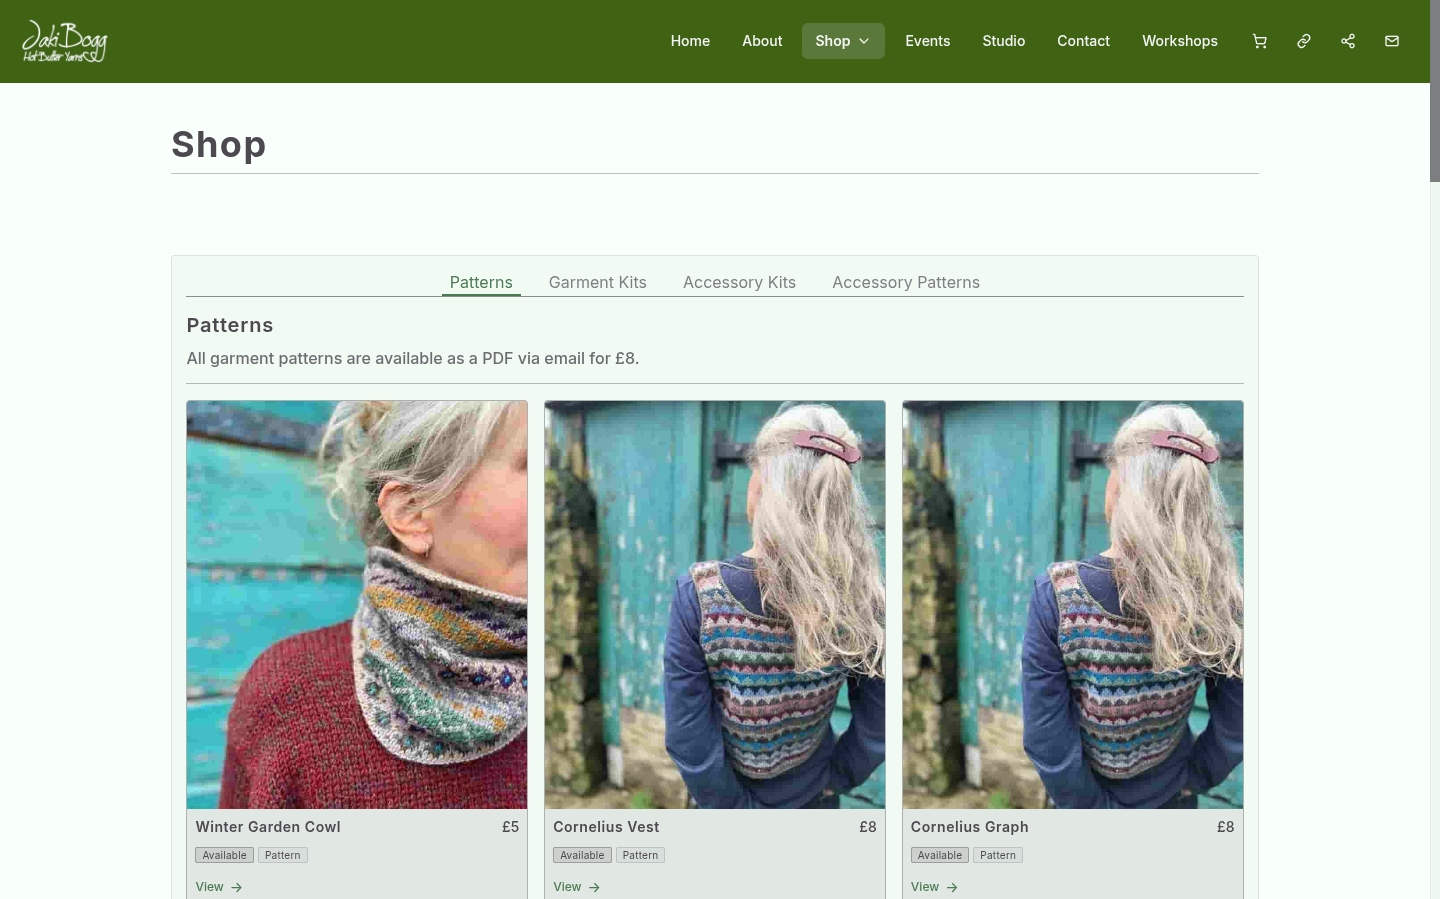Open the Workshops page
This screenshot has height=899, width=1440.
click(x=1180, y=41)
